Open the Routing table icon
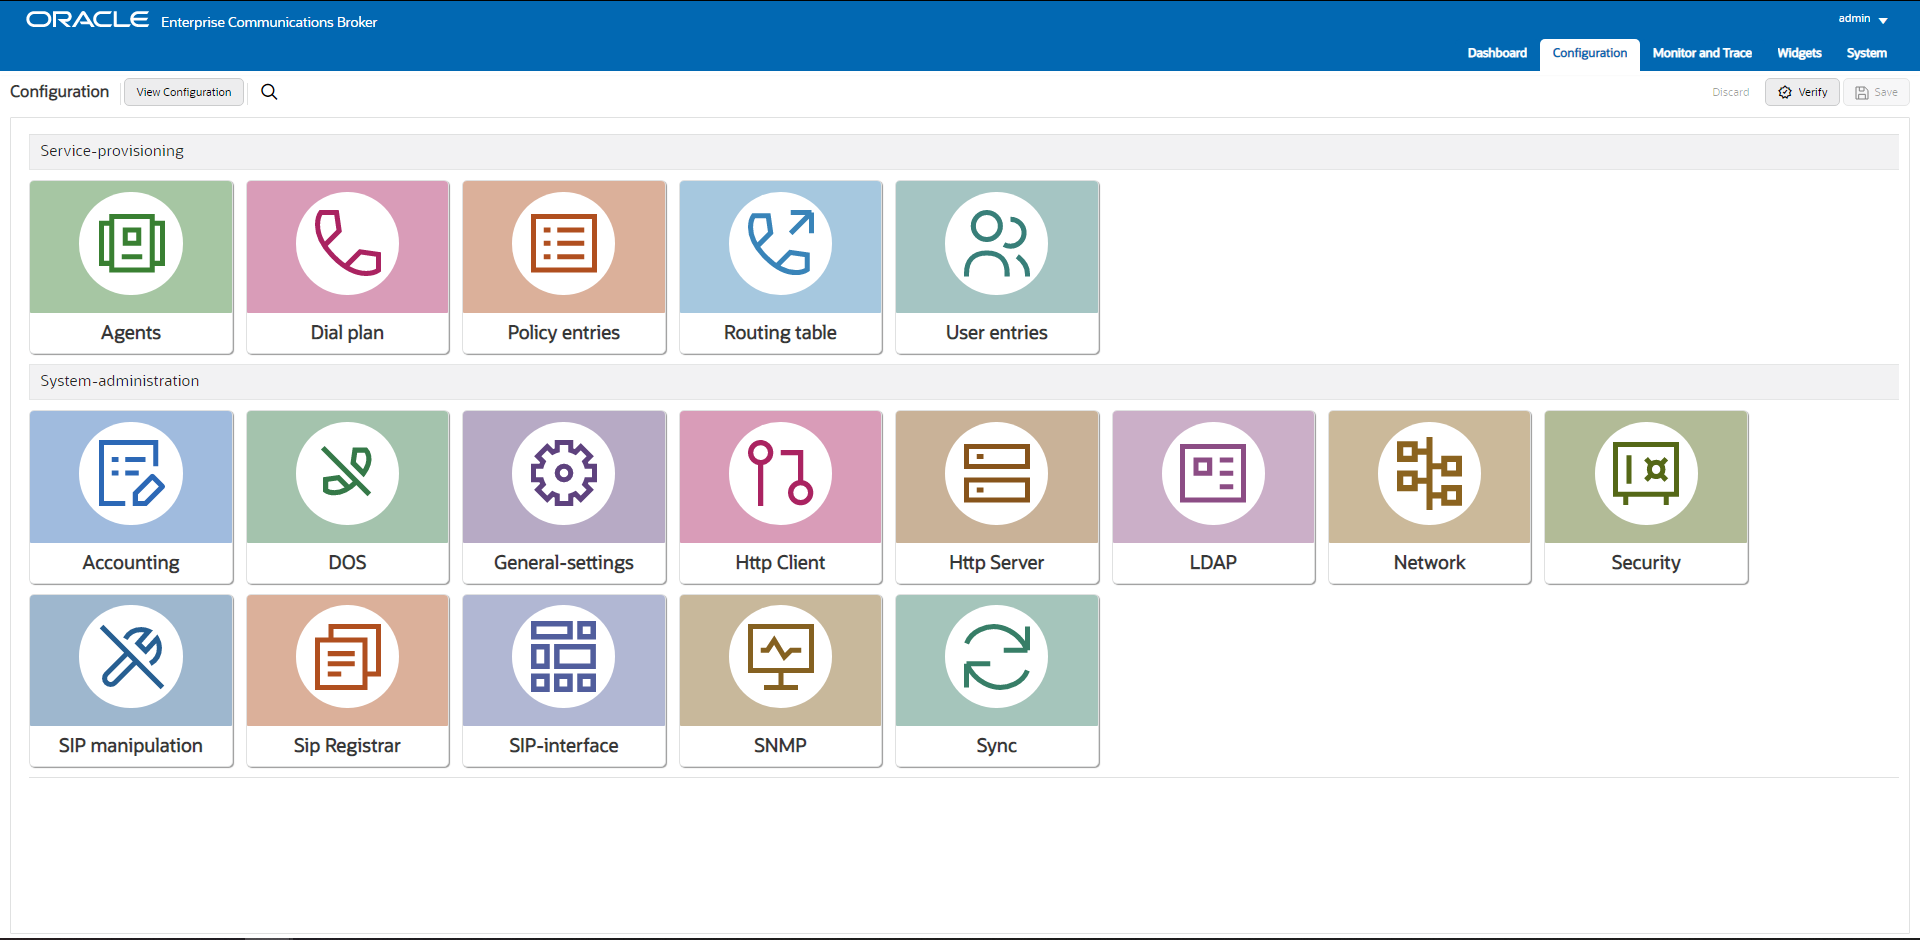This screenshot has height=940, width=1920. [x=780, y=244]
